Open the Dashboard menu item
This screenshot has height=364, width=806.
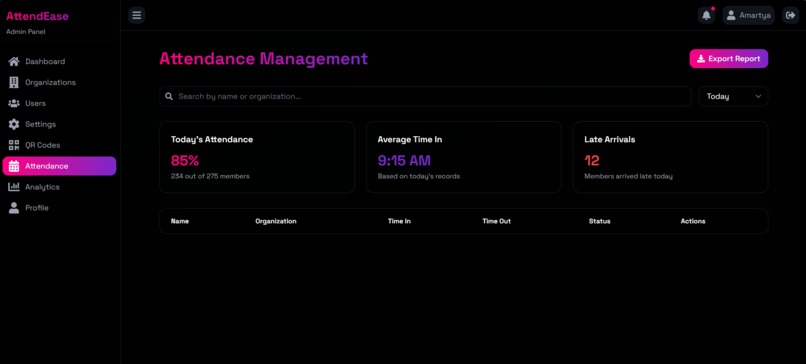[x=59, y=62]
